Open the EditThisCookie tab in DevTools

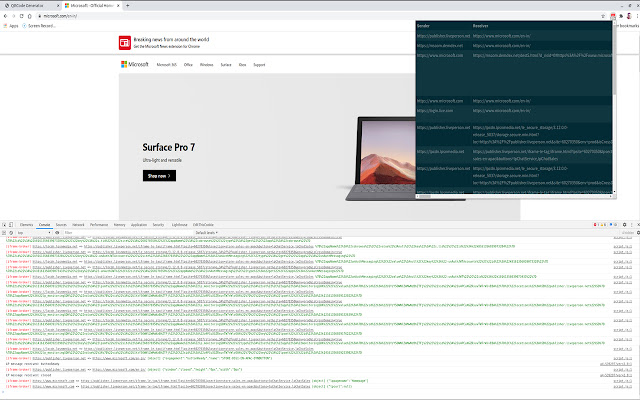coord(203,225)
